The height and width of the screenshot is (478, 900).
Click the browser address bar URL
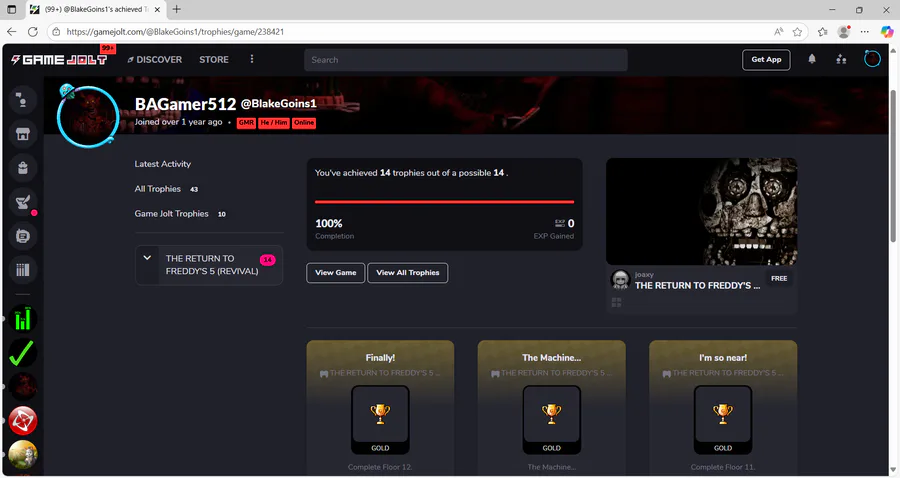[175, 32]
